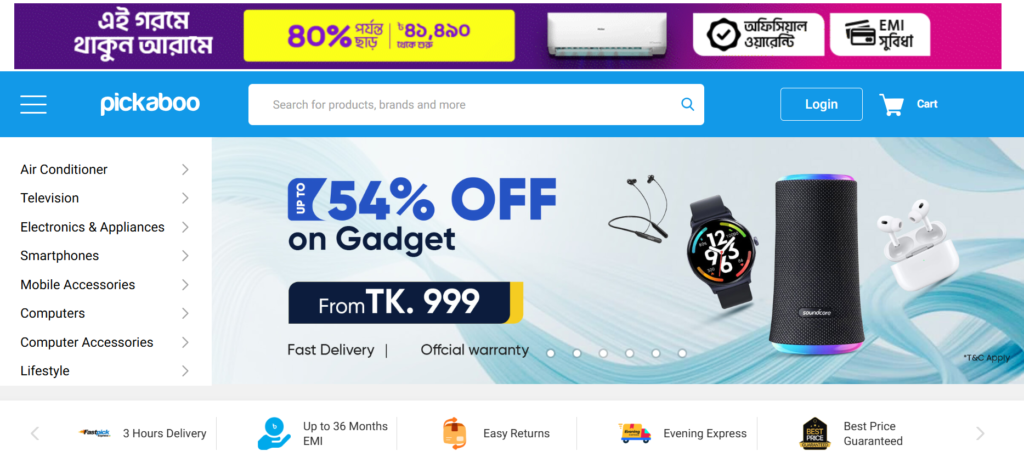Go to next service strip arrow
Viewport: 1024px width, 451px height.
tap(980, 433)
